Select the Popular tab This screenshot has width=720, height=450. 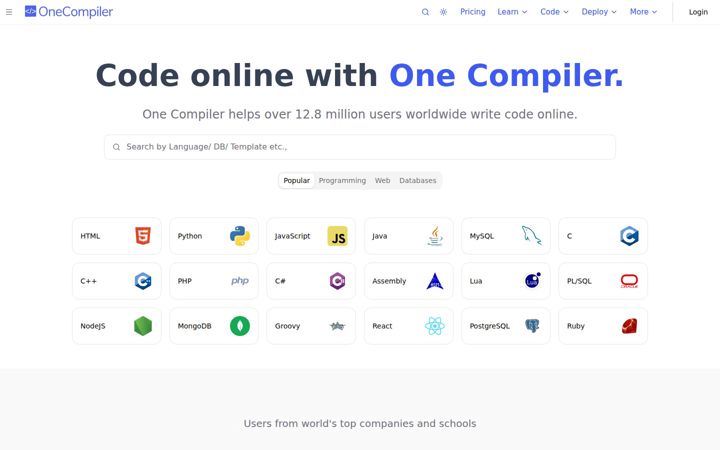296,180
